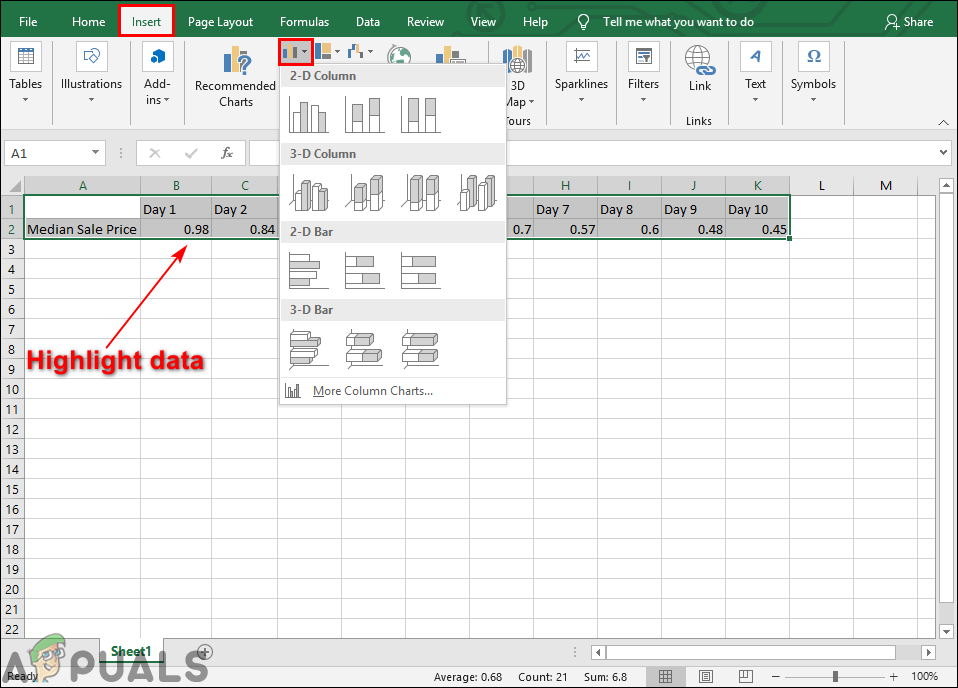Open the View tab
958x688 pixels.
pyautogui.click(x=483, y=22)
